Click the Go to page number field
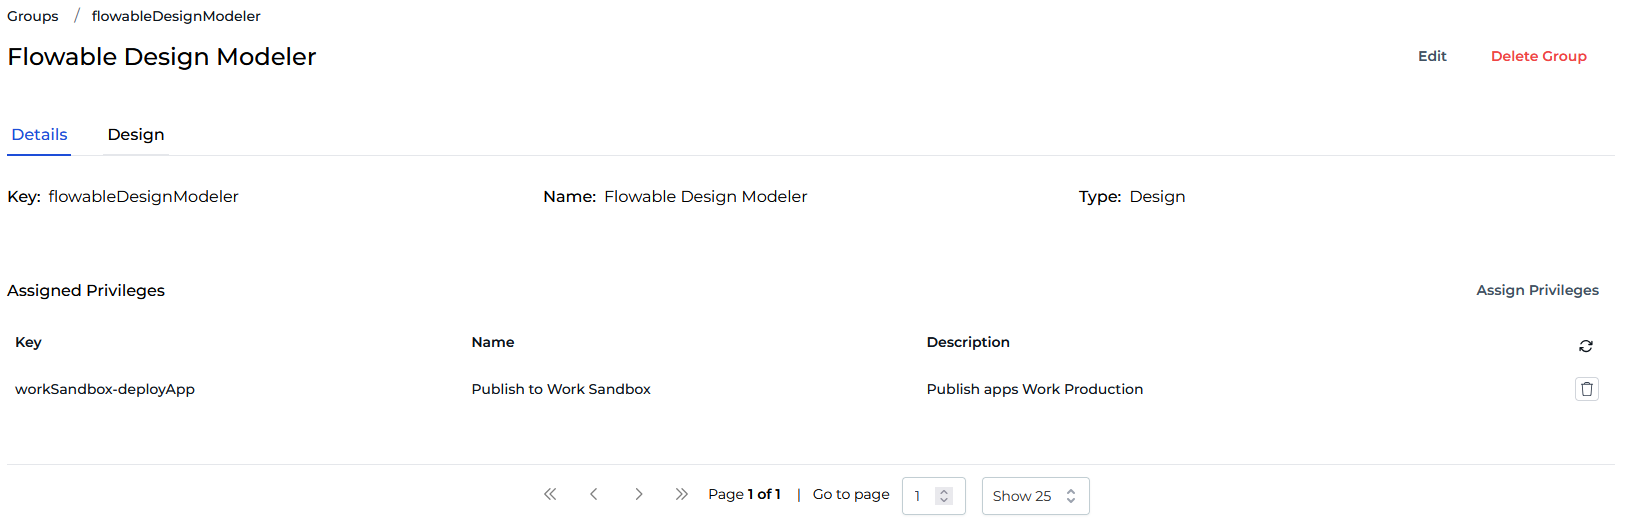Viewport: 1626px width, 523px height. [x=920, y=496]
